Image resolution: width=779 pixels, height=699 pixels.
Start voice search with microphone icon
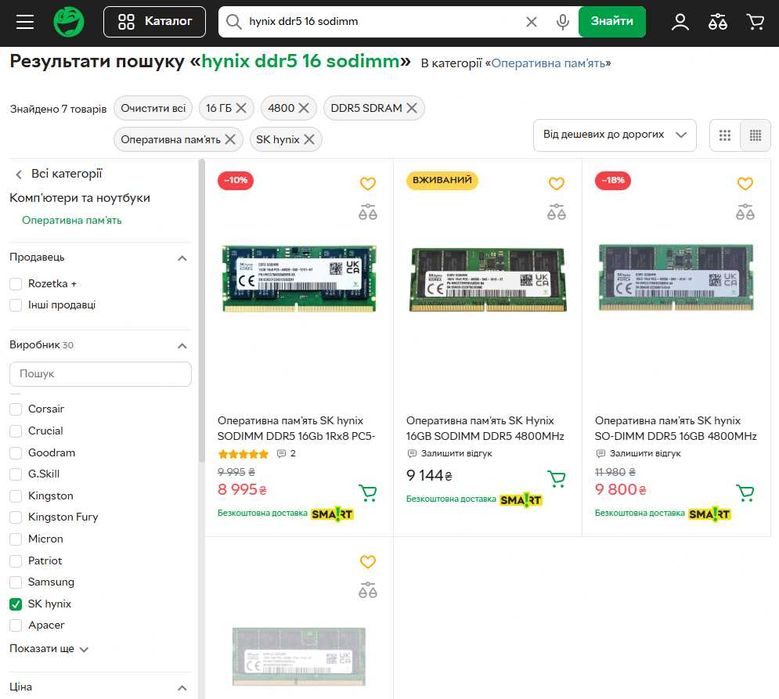pyautogui.click(x=562, y=21)
